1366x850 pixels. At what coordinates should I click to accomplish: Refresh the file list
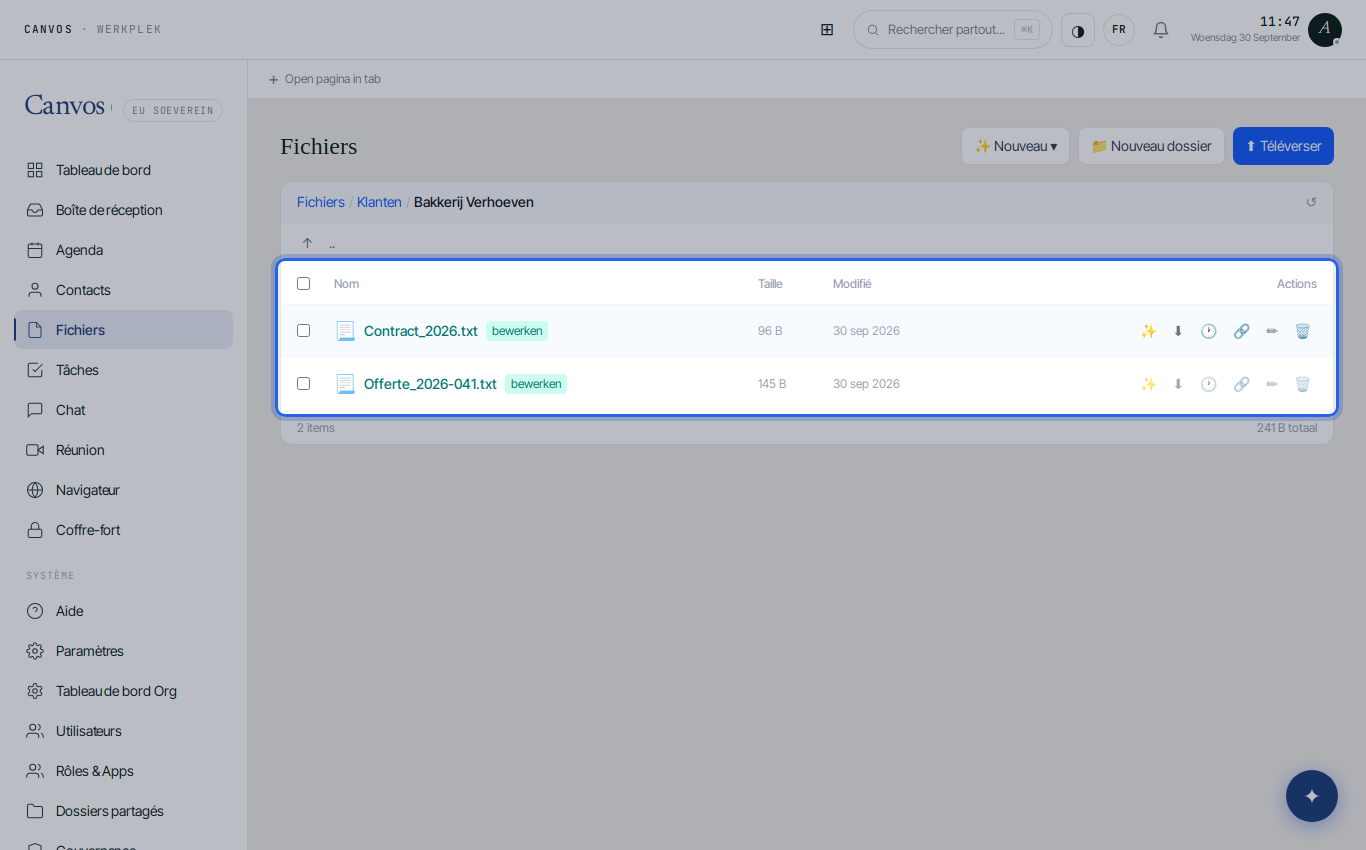point(1311,202)
